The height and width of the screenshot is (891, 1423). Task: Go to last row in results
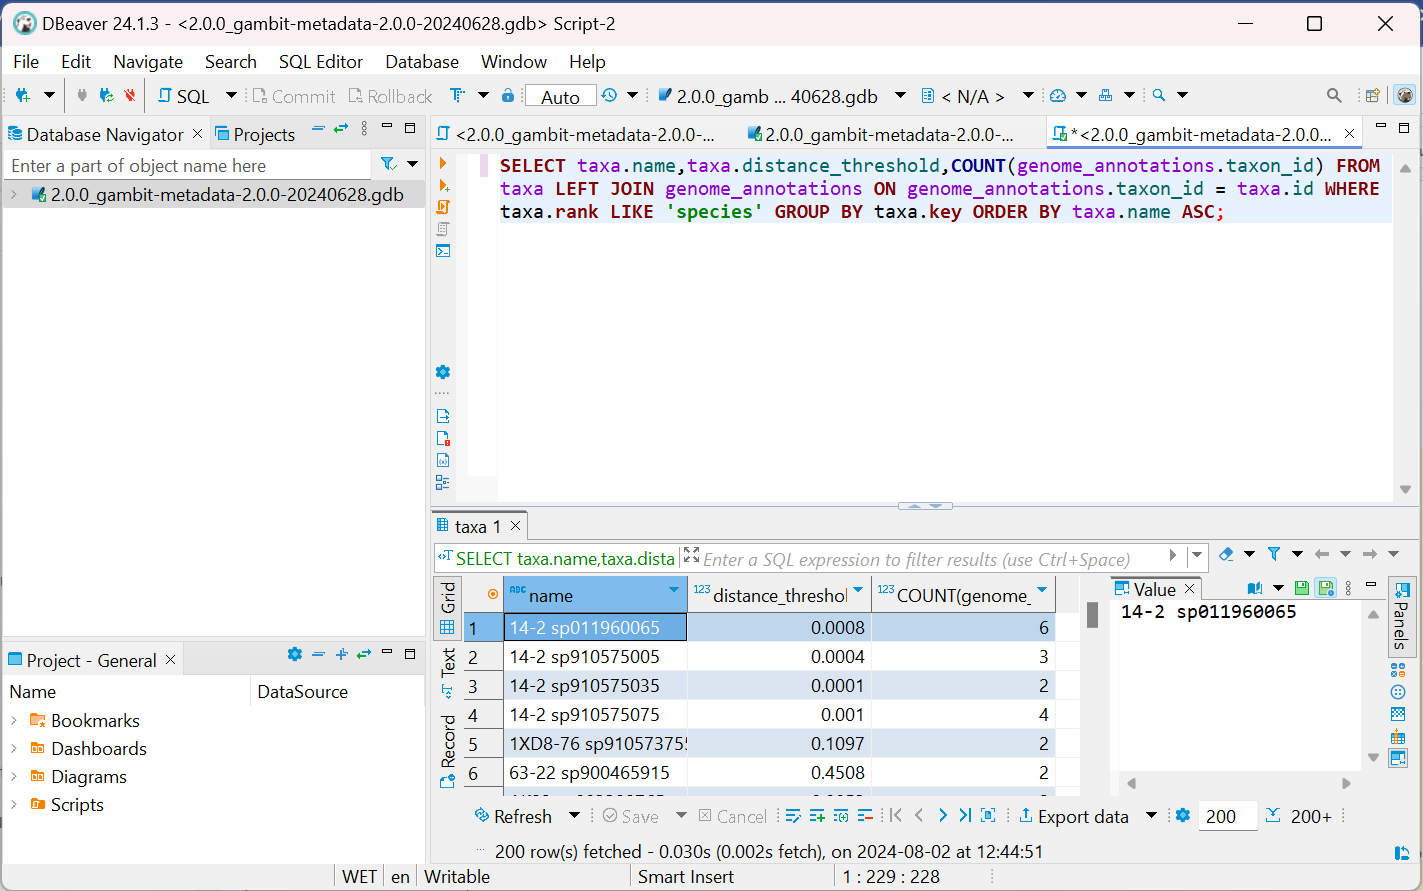pos(965,816)
